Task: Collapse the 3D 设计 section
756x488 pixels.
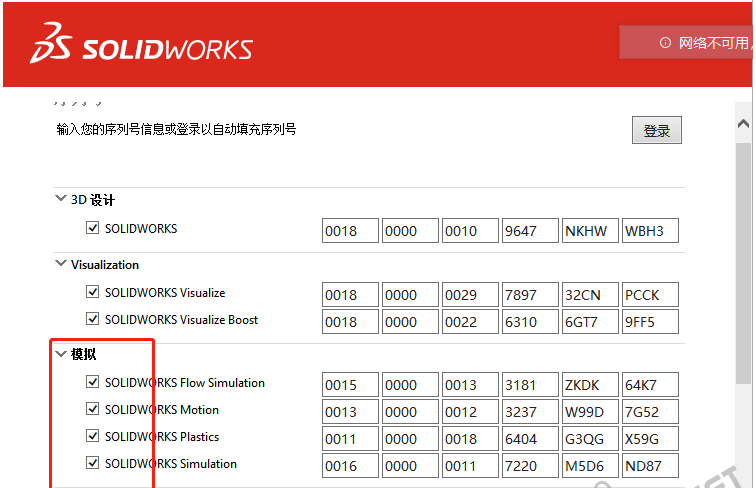Action: [x=61, y=198]
